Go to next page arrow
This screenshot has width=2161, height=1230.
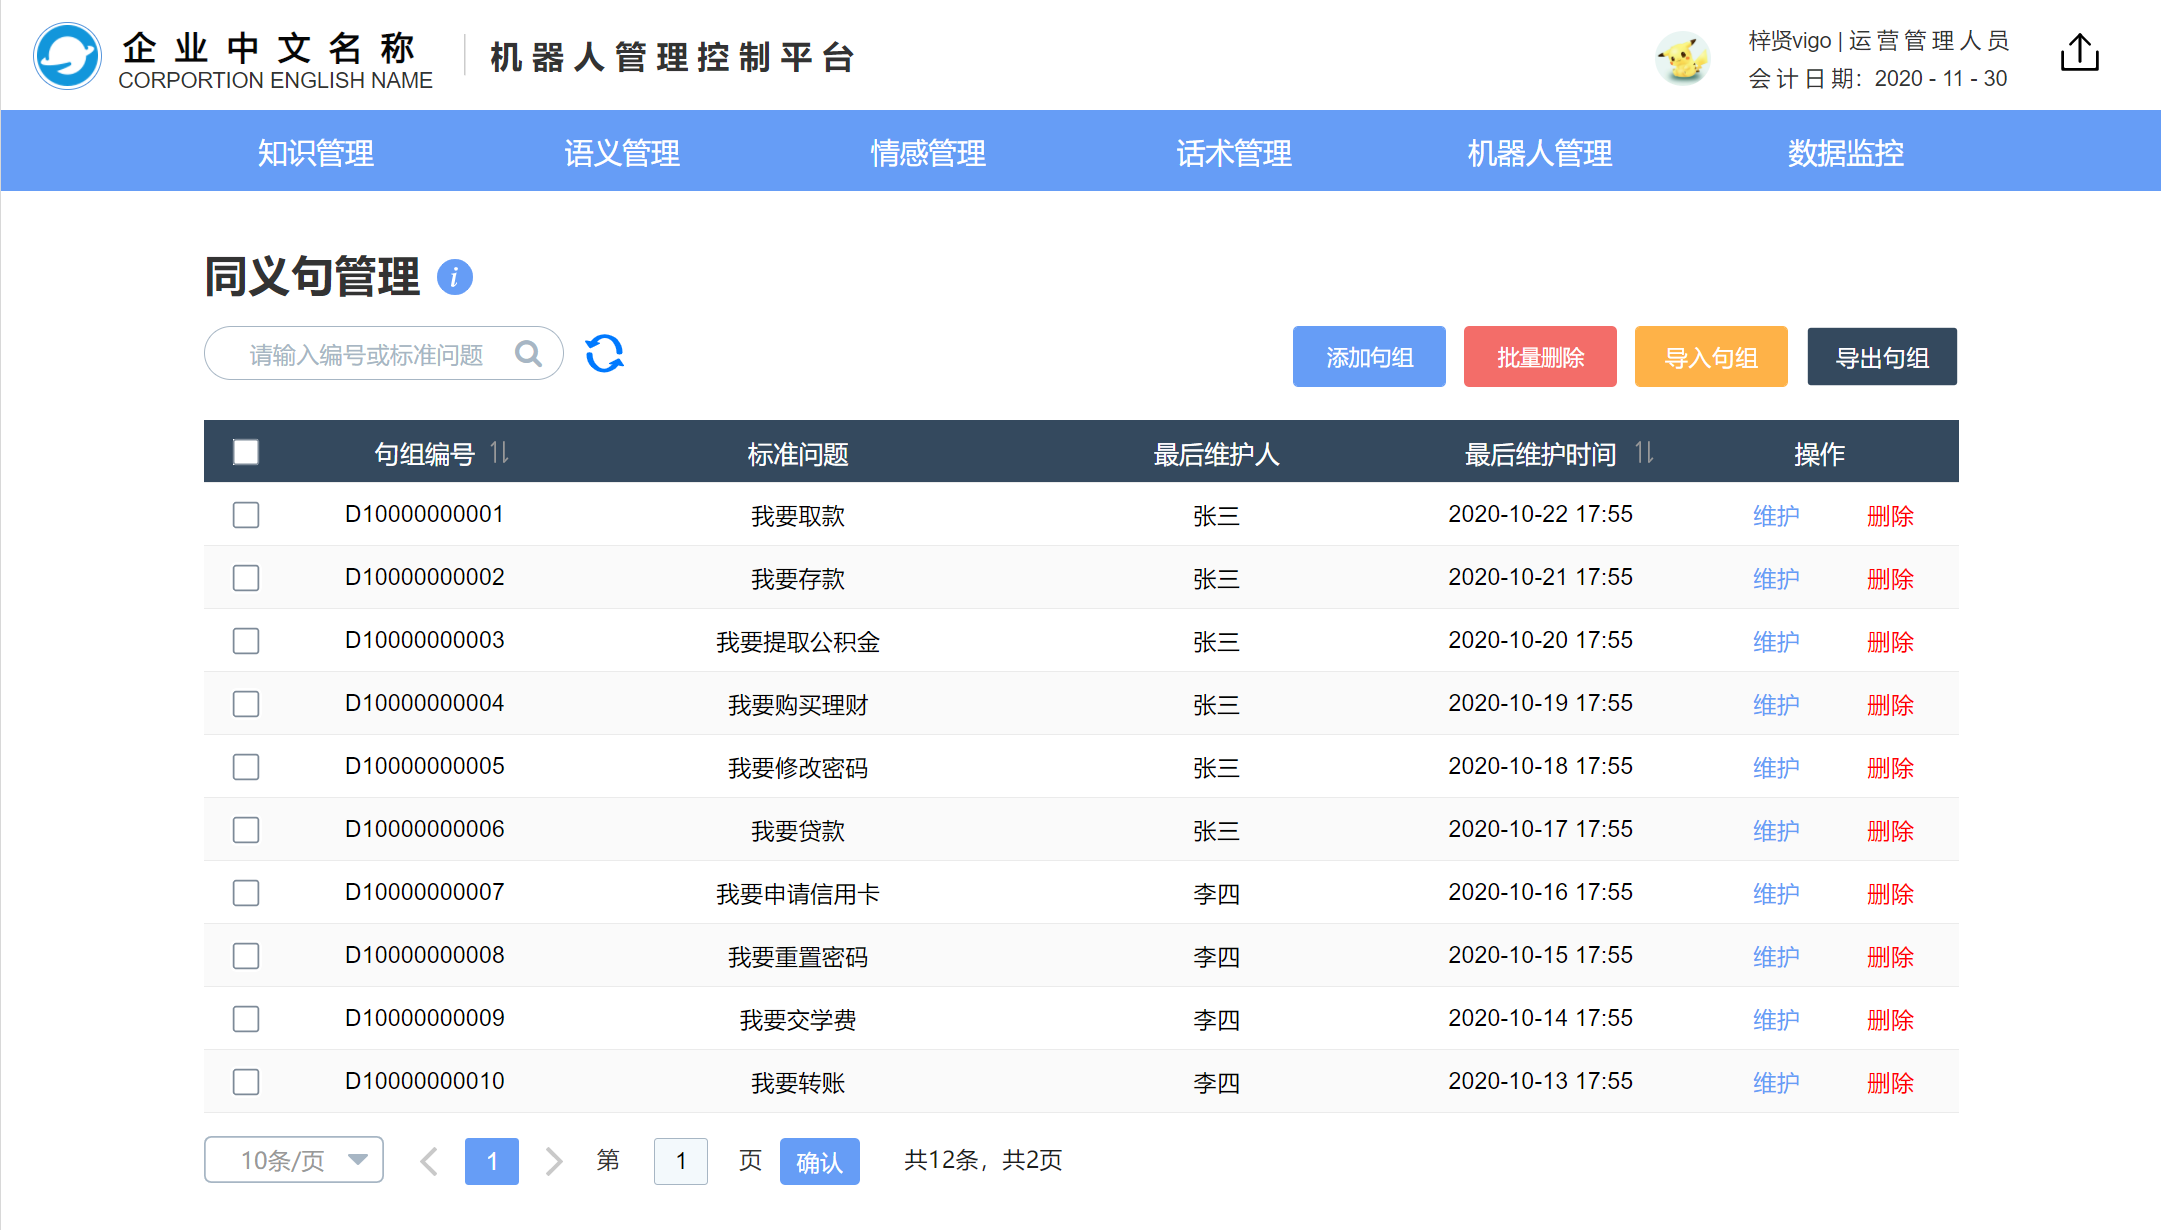[x=554, y=1161]
